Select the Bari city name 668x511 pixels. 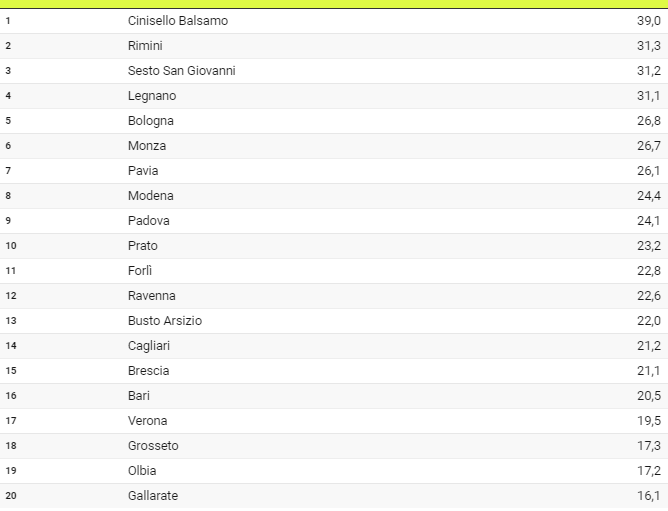[x=139, y=396]
